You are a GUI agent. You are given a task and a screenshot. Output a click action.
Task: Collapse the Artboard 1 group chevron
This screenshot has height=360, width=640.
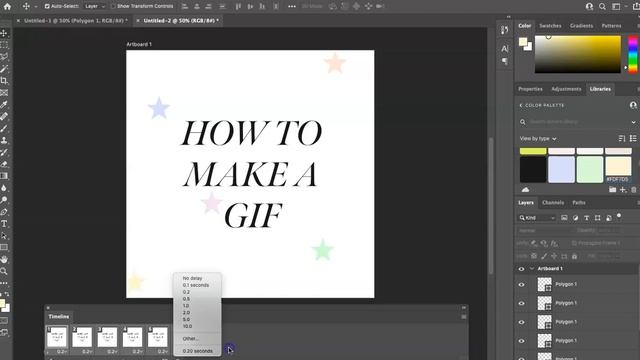[532, 269]
